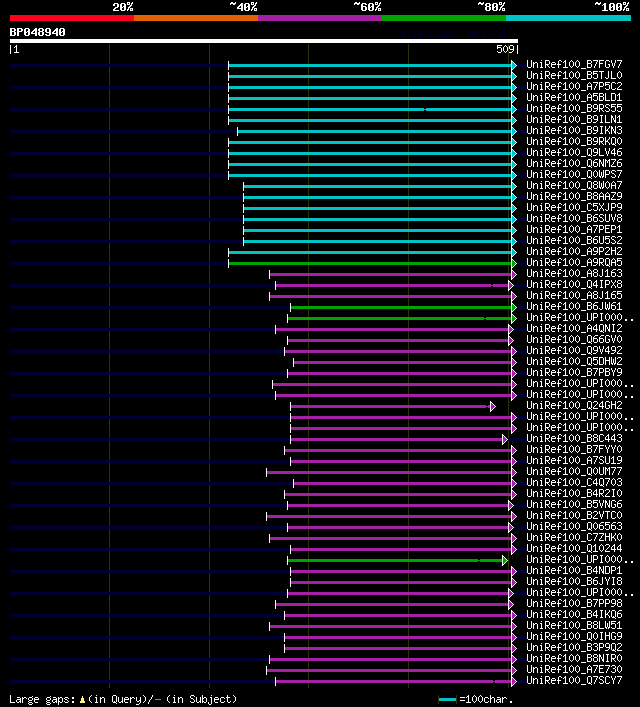Screen dimensions: 640x707
Task: Click label UniRef100_A9RQA5
Action: (574, 262)
